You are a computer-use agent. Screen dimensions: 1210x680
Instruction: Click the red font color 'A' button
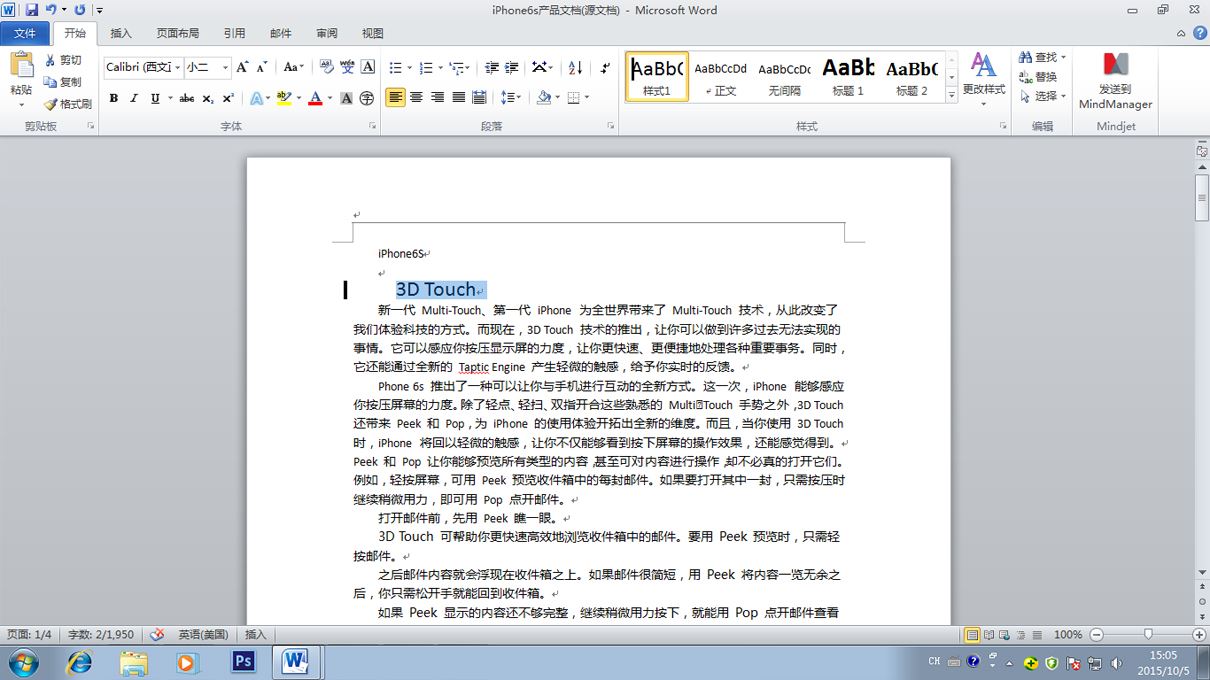pos(315,98)
